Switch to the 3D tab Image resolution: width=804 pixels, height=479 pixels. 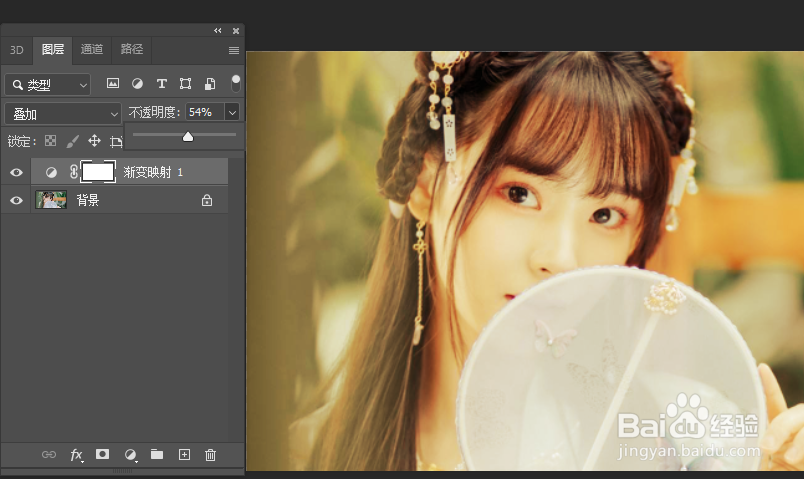(x=17, y=50)
